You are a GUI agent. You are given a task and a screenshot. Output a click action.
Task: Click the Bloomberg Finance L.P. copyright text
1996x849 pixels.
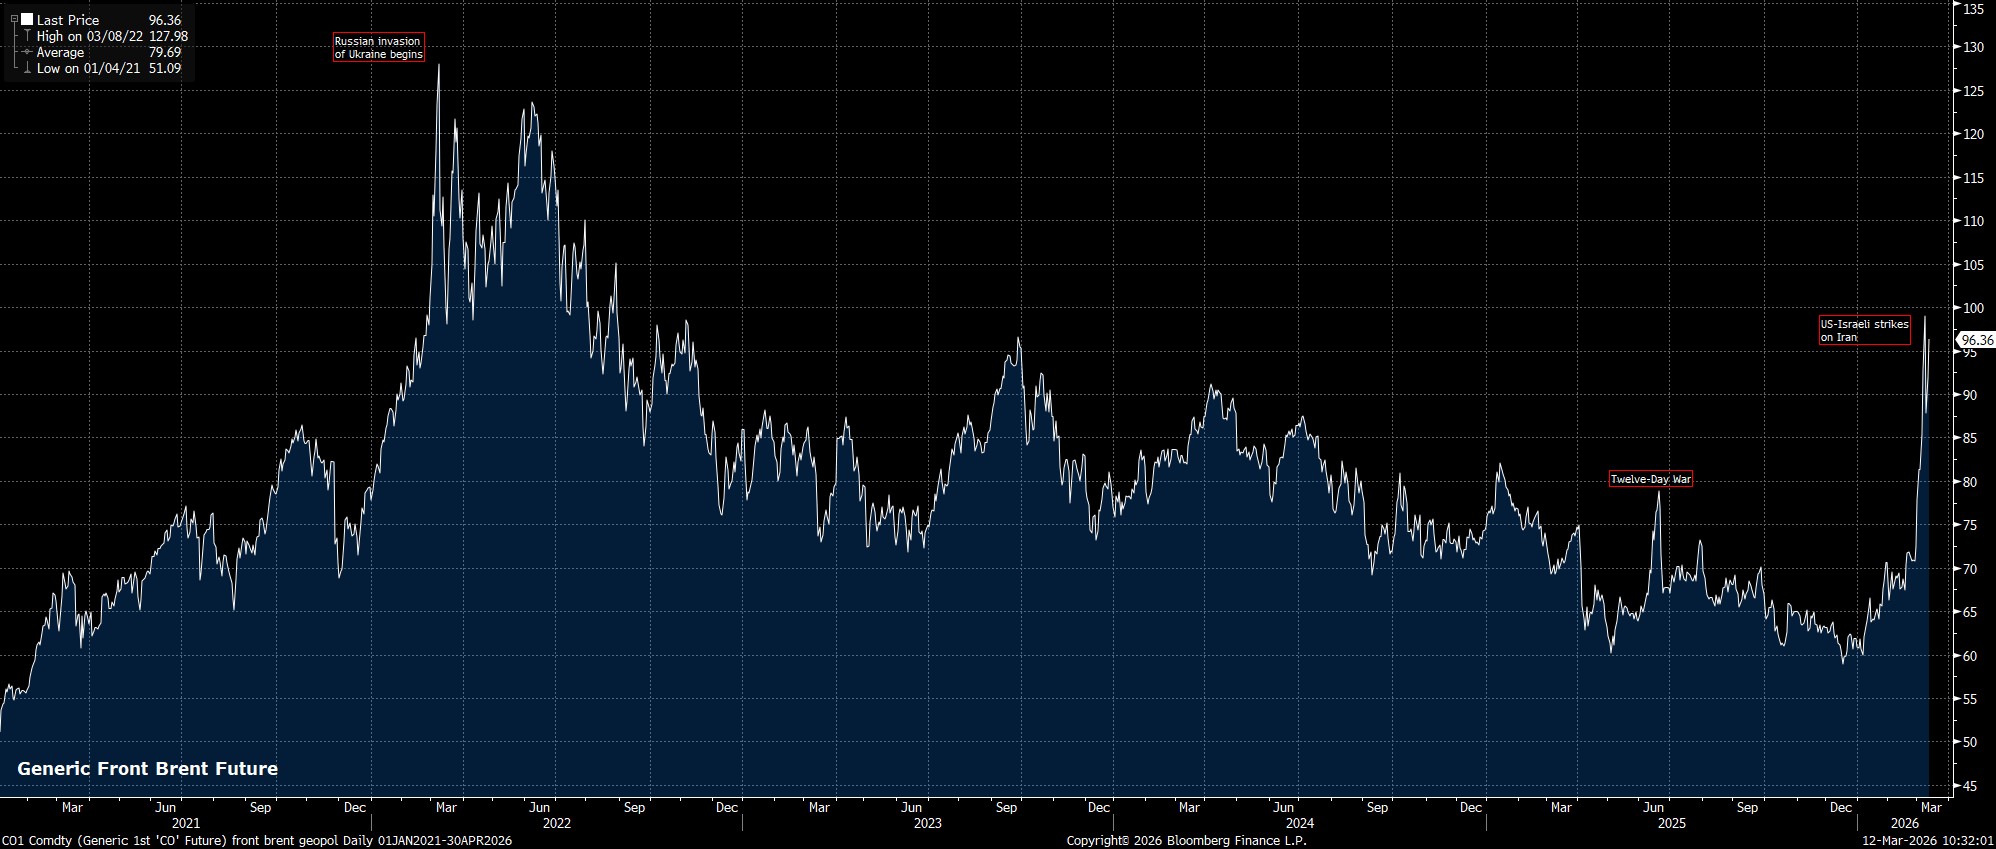[1186, 841]
